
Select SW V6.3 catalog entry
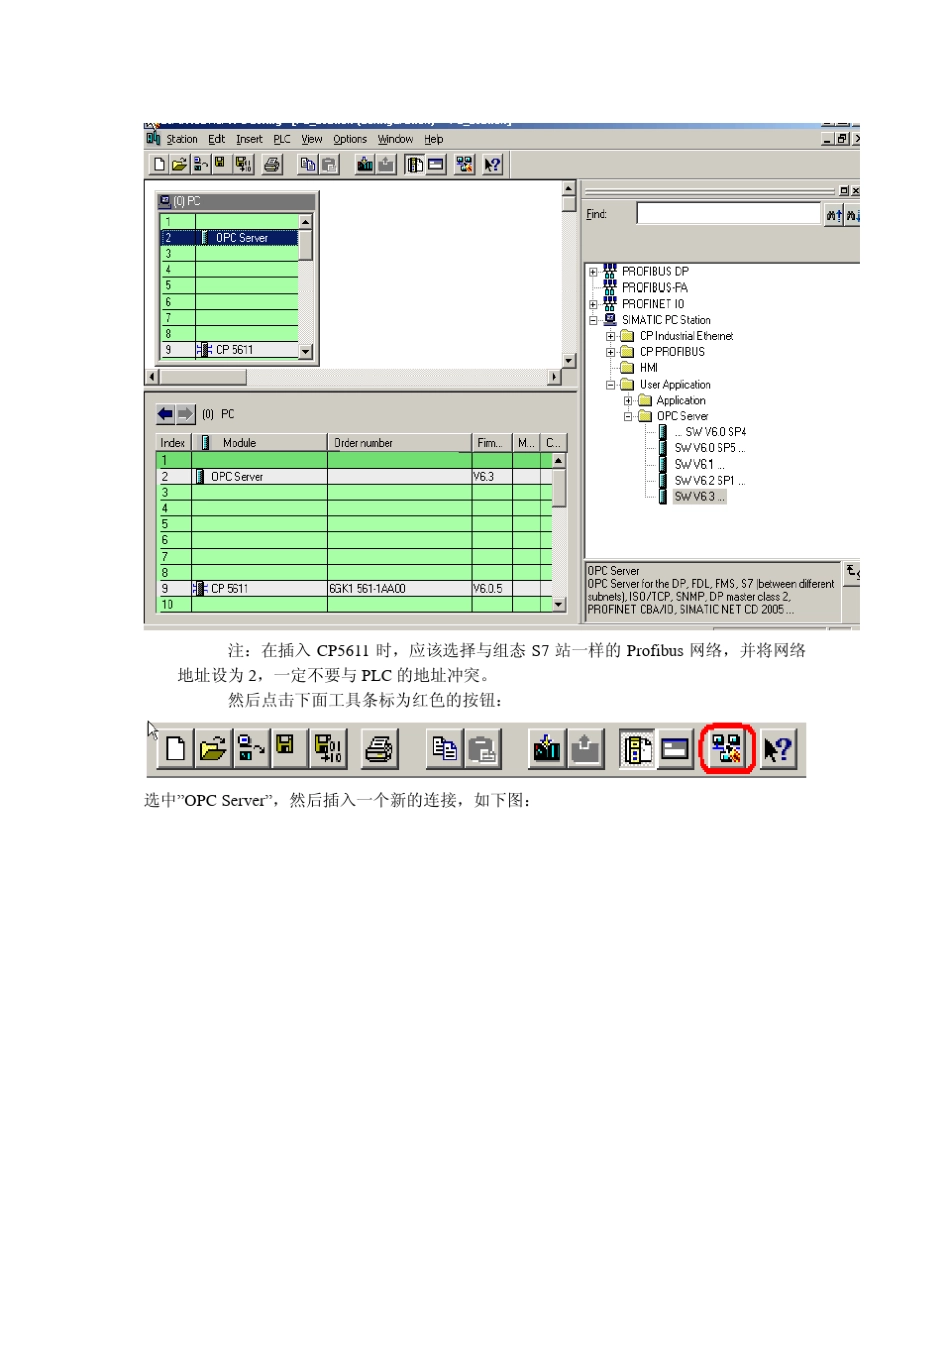699,496
